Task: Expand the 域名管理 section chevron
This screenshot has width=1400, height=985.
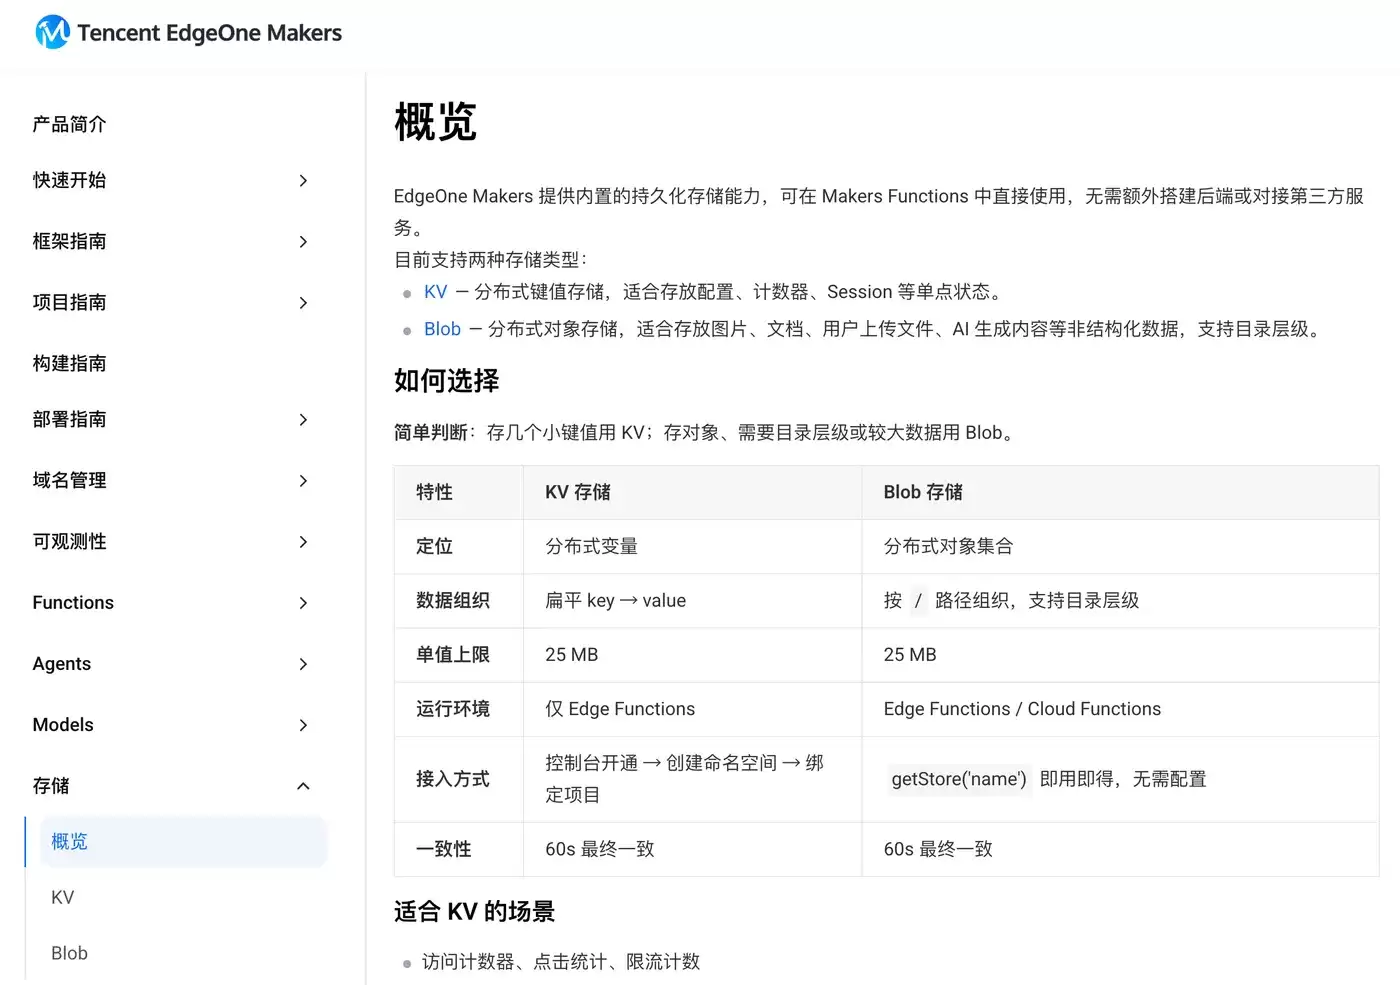Action: (303, 480)
